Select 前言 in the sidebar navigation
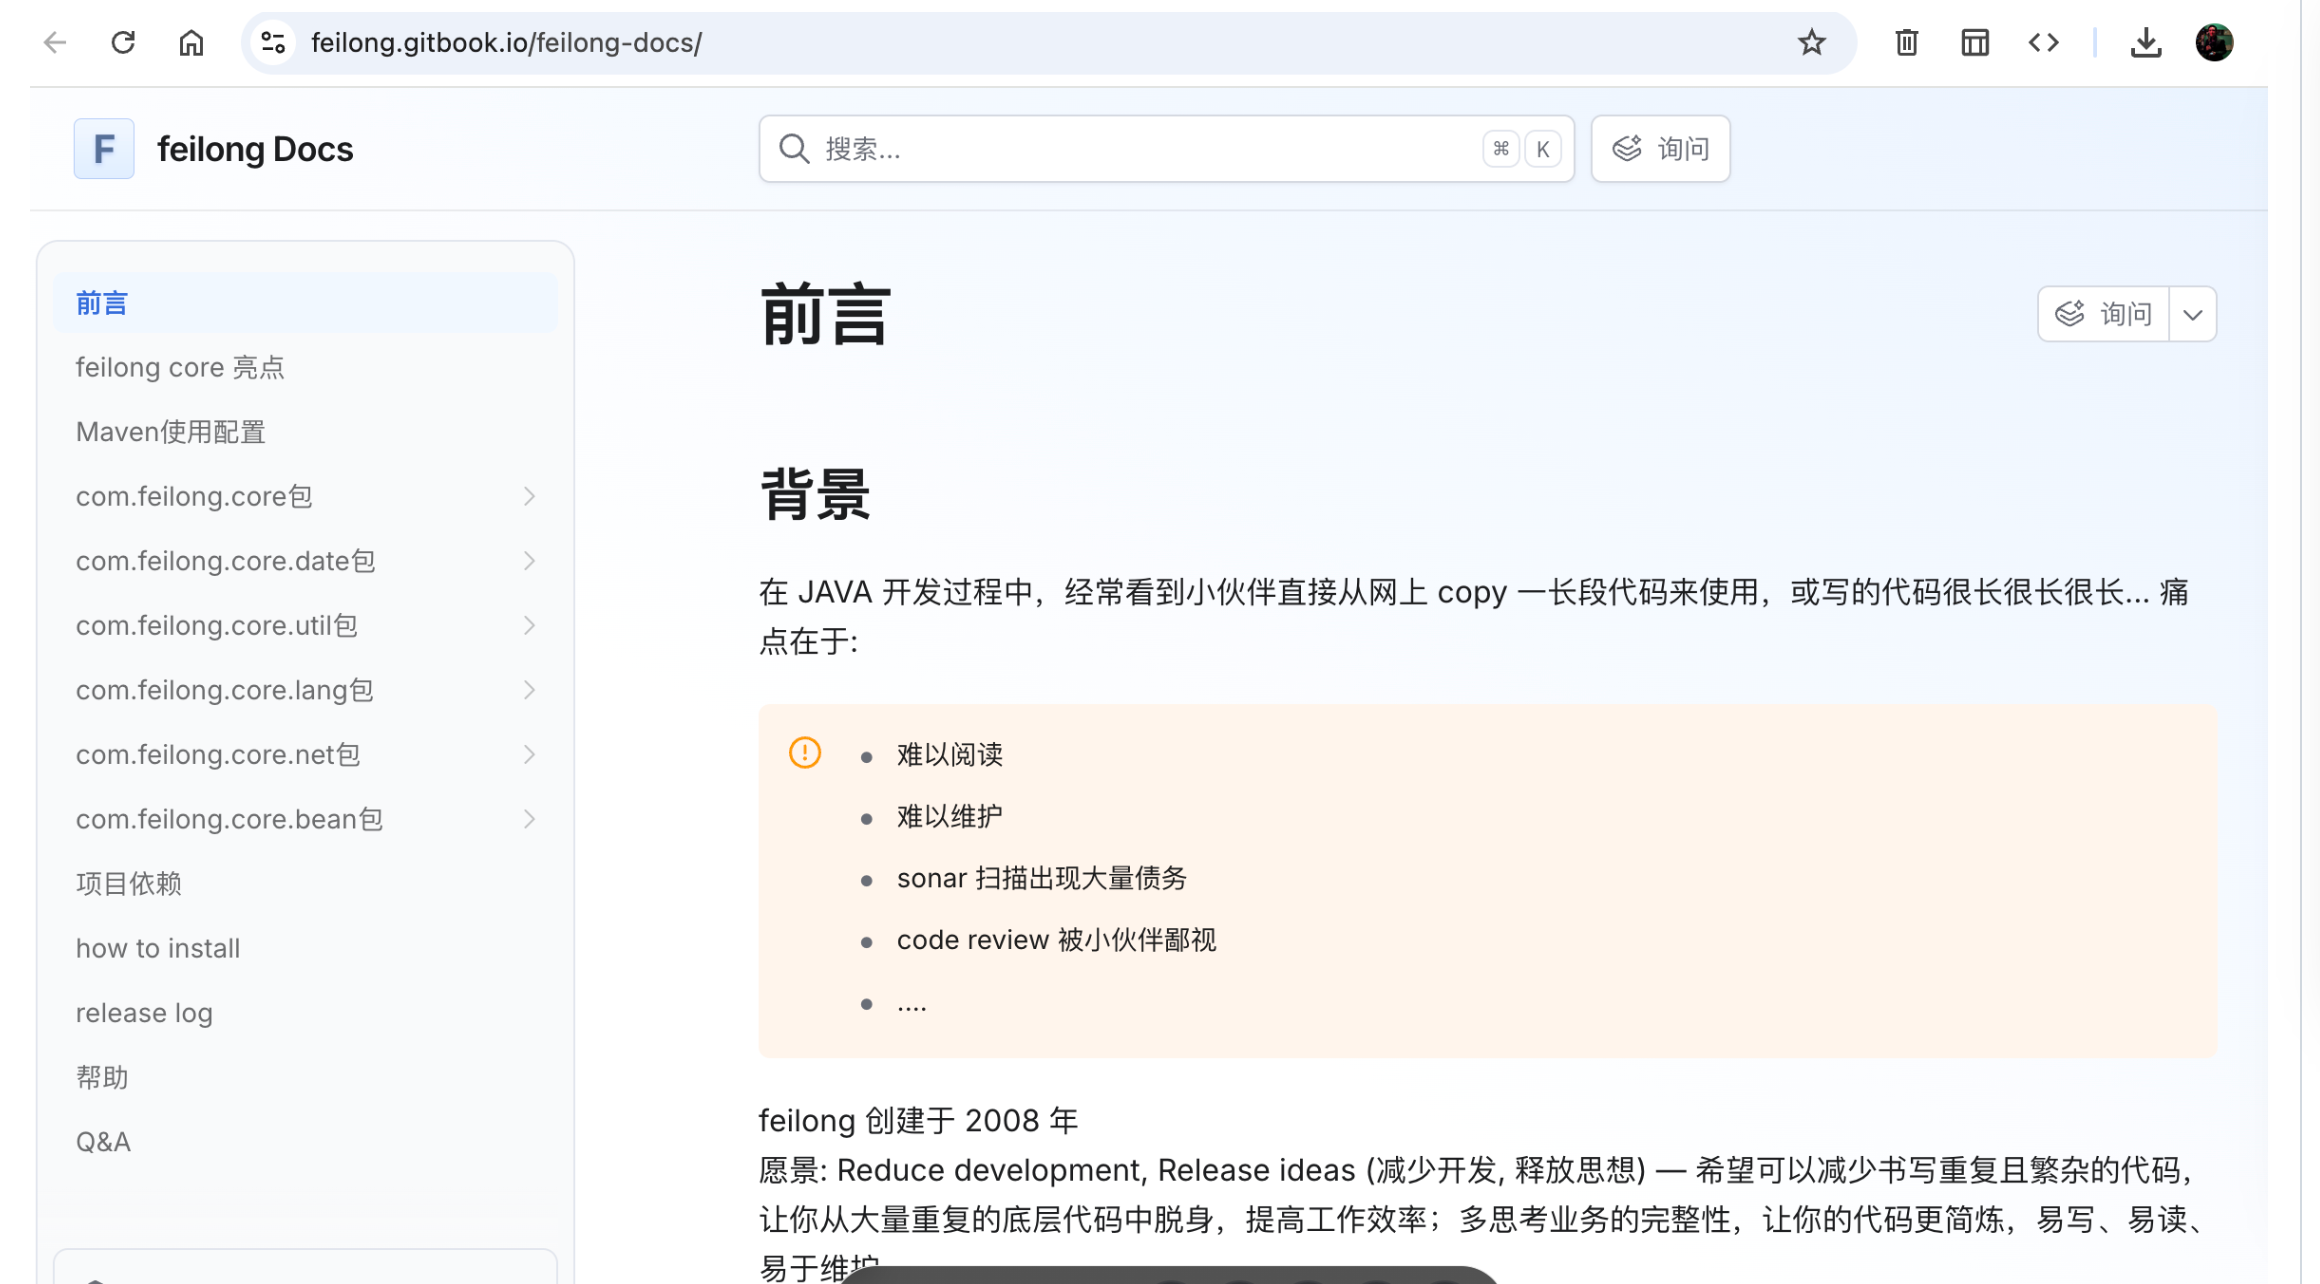 click(101, 302)
